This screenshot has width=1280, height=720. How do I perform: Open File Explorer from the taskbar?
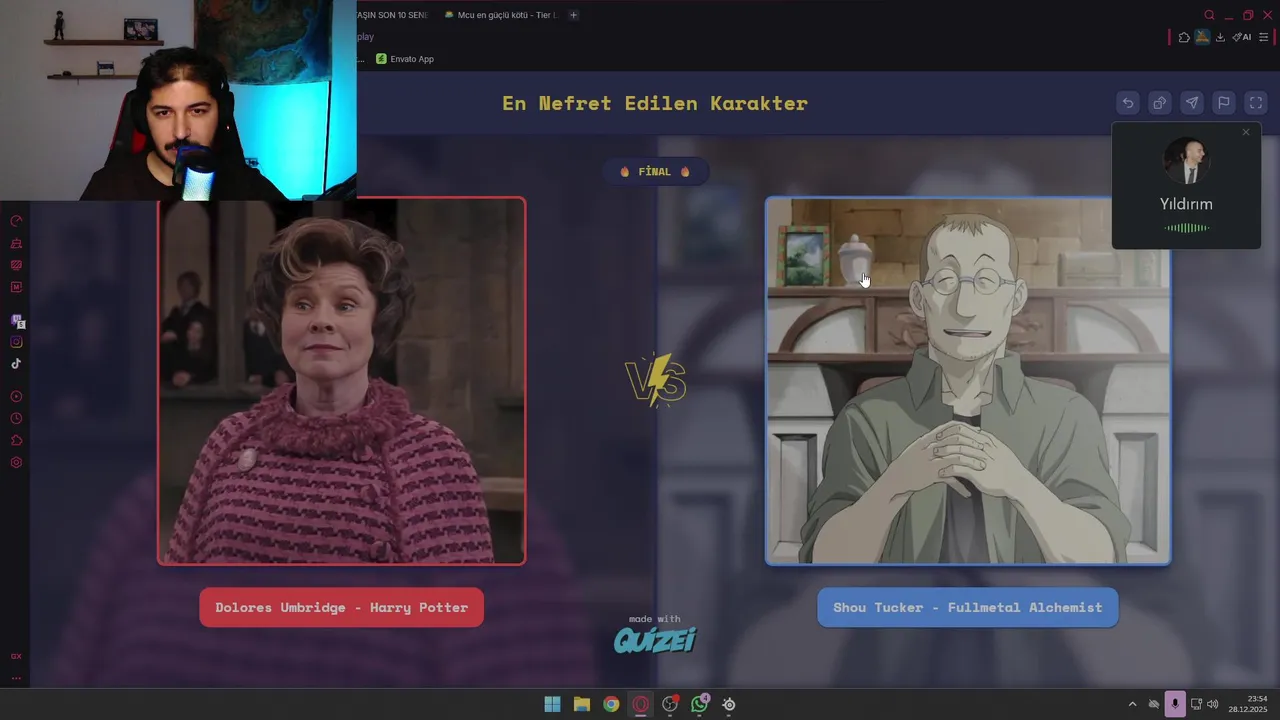(x=582, y=704)
